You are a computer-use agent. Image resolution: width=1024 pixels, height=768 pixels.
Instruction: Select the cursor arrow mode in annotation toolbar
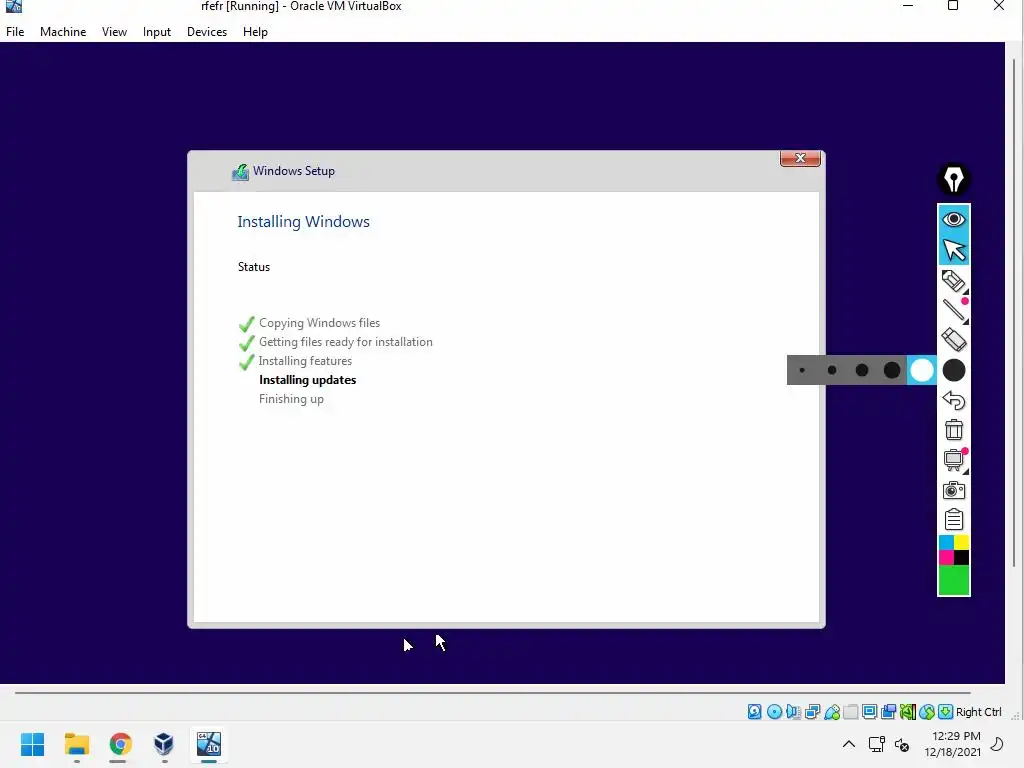pyautogui.click(x=953, y=249)
